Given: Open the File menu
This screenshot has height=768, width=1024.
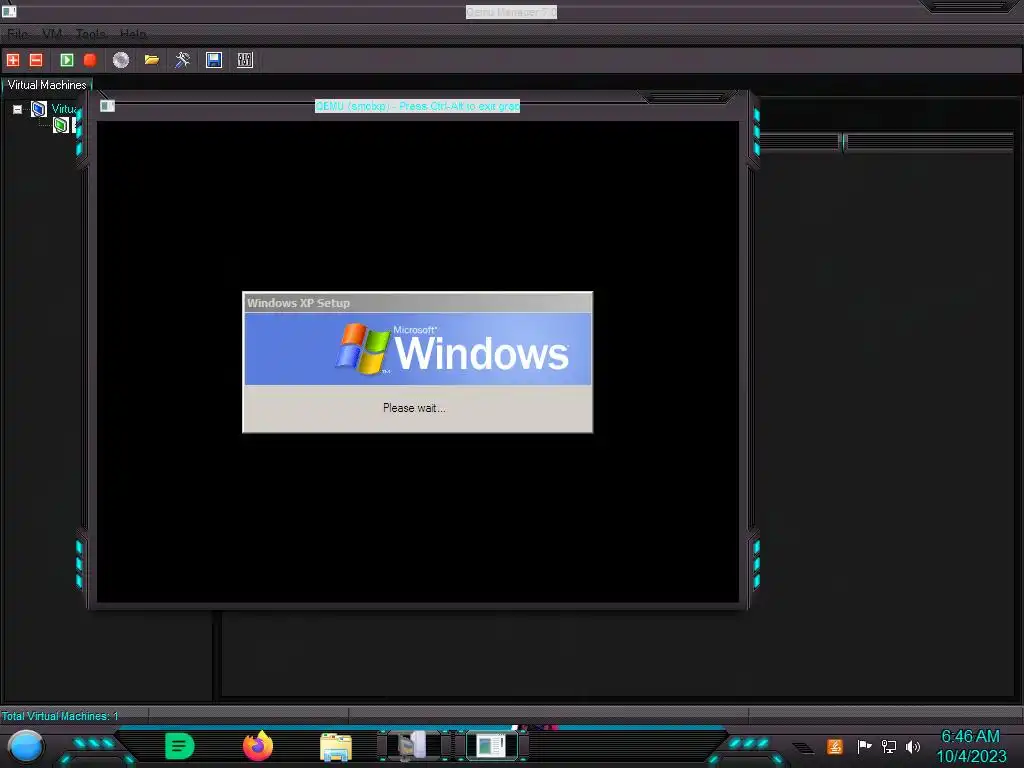Looking at the screenshot, I should (x=18, y=34).
